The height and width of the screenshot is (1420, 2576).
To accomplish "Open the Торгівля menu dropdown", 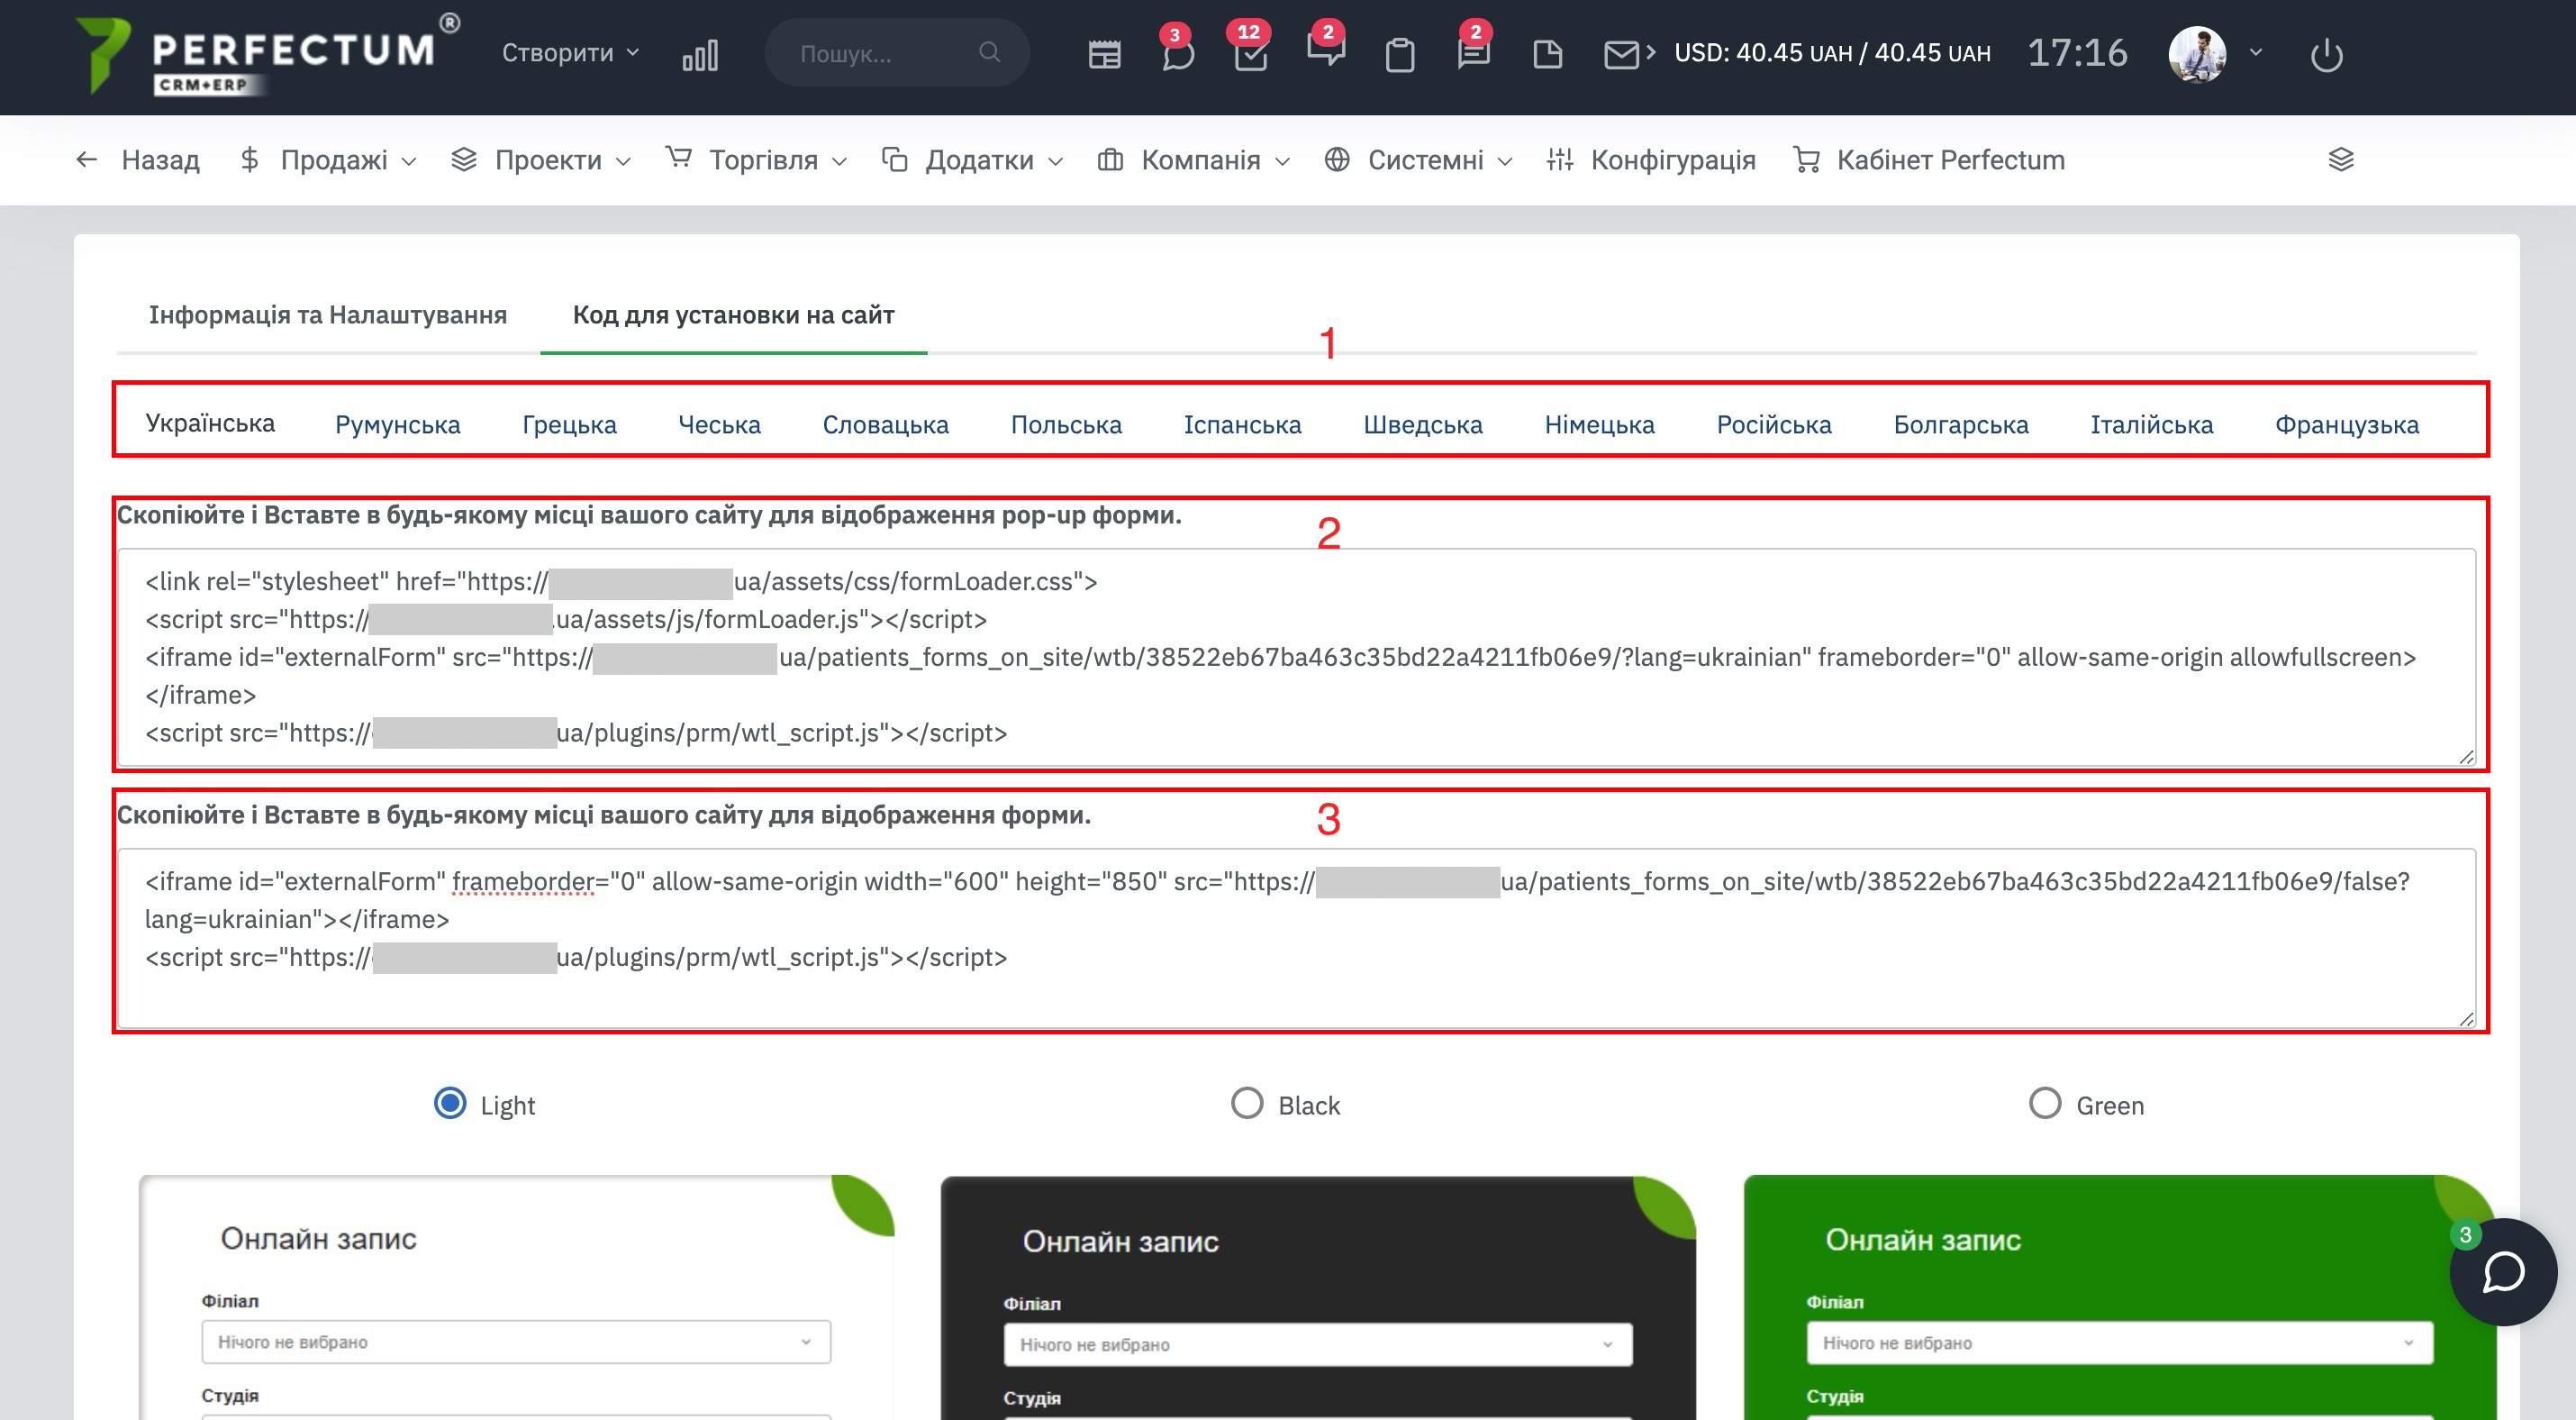I will tap(756, 160).
